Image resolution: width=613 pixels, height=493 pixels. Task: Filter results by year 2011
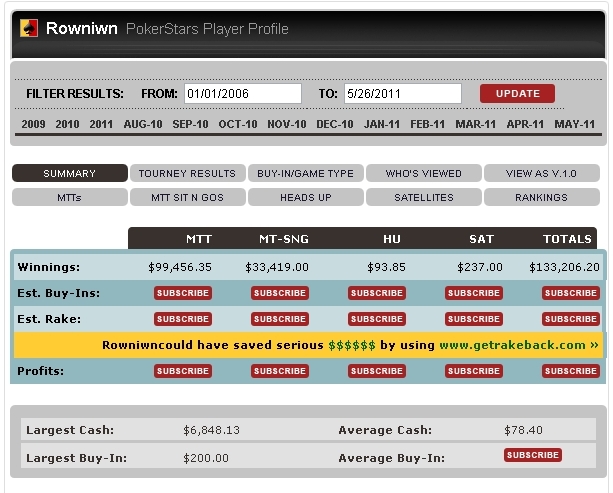click(101, 124)
